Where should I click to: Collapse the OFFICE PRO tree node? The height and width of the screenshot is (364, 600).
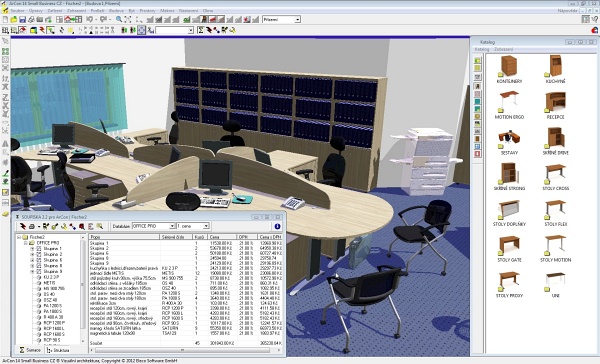[26, 243]
